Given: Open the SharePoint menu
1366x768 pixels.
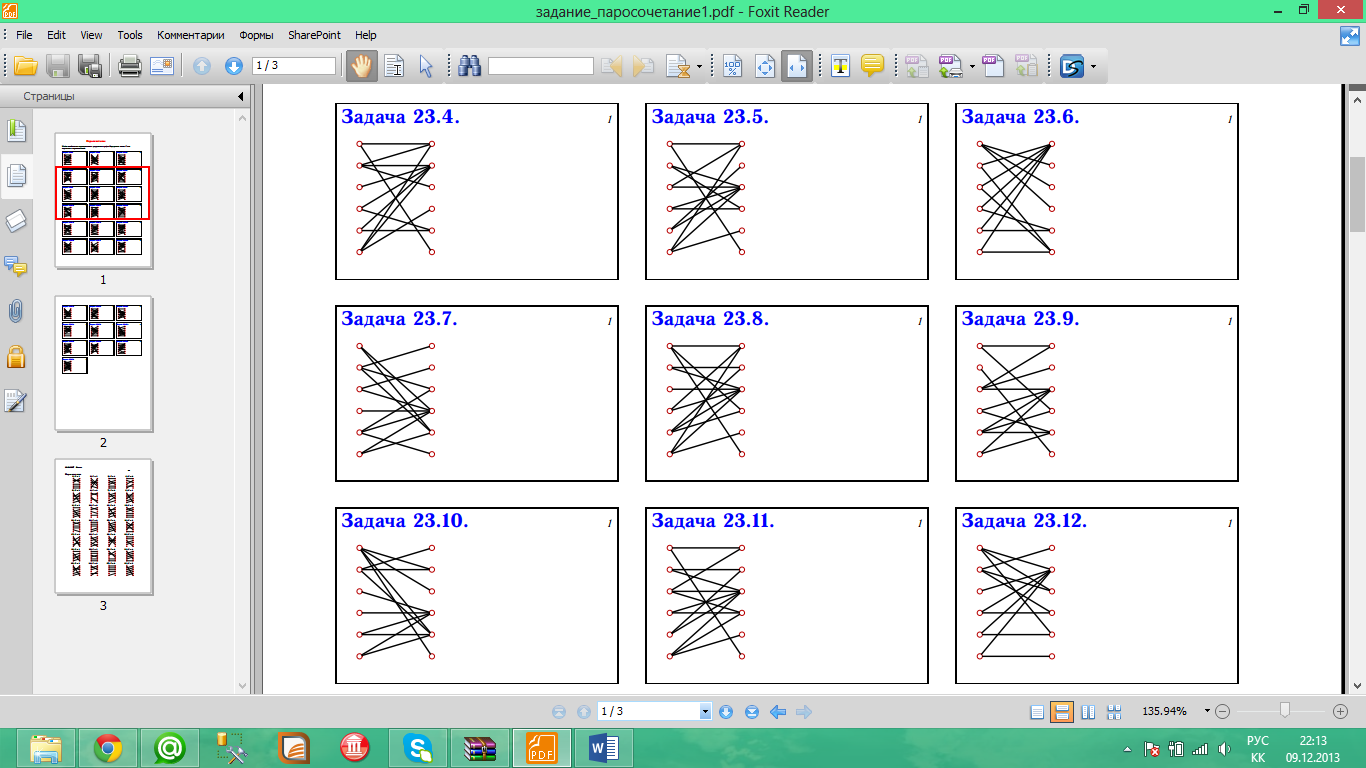Looking at the screenshot, I should point(314,34).
